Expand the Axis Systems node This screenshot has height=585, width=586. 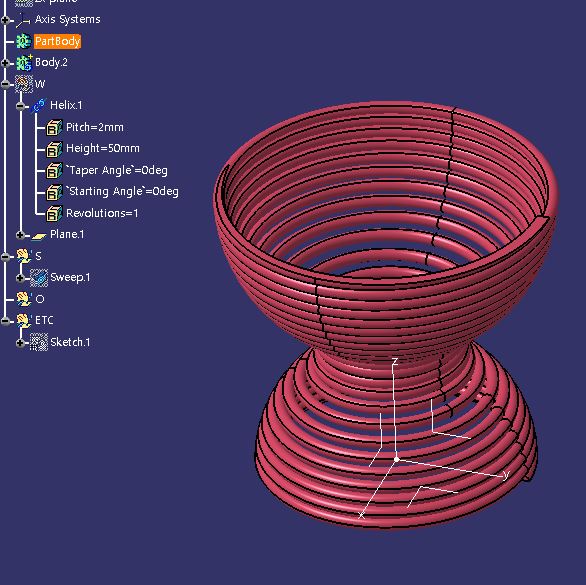5,20
